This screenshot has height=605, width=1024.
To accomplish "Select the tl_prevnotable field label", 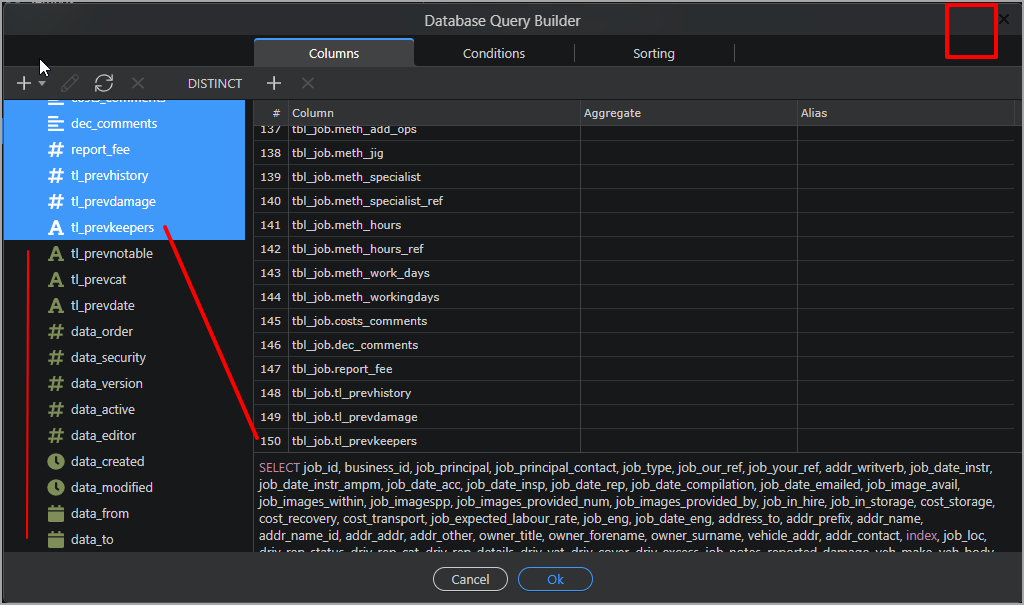I will 112,253.
